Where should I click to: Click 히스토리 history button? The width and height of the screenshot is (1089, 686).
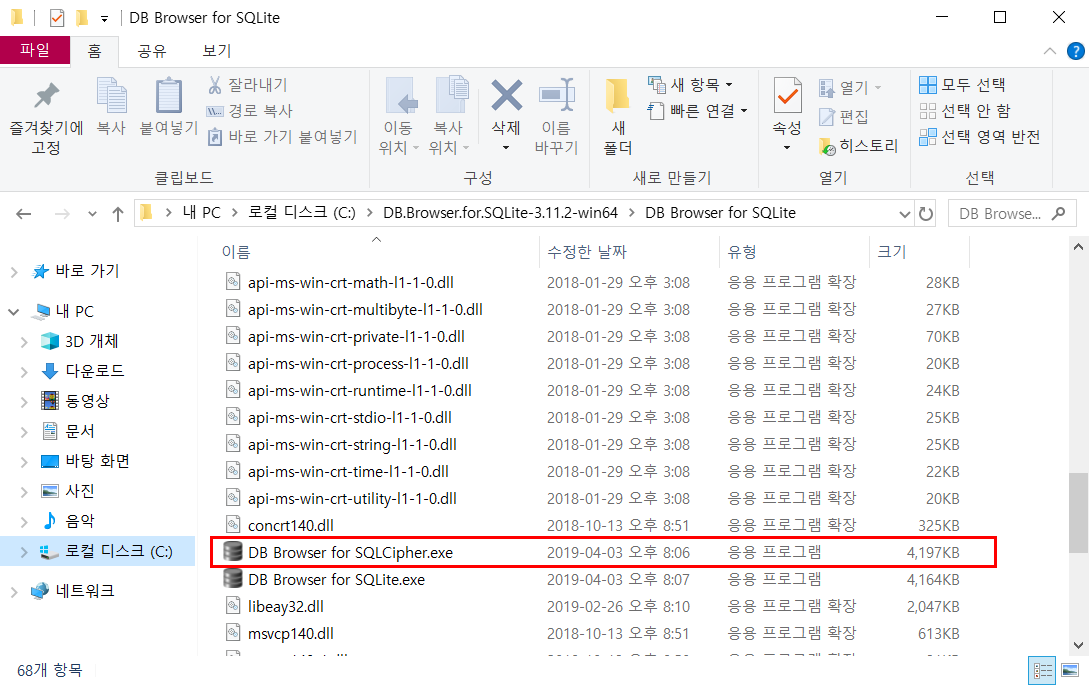pos(858,146)
